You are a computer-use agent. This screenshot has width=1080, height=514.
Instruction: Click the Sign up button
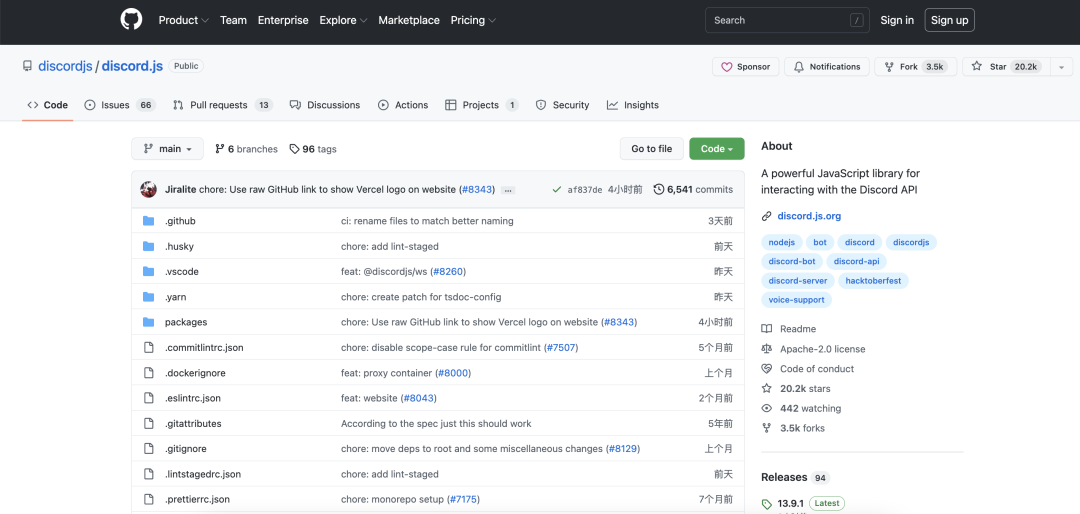click(950, 20)
